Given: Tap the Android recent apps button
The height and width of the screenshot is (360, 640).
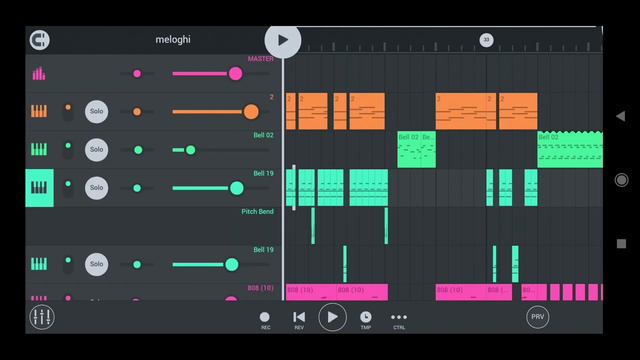Looking at the screenshot, I should click(621, 244).
